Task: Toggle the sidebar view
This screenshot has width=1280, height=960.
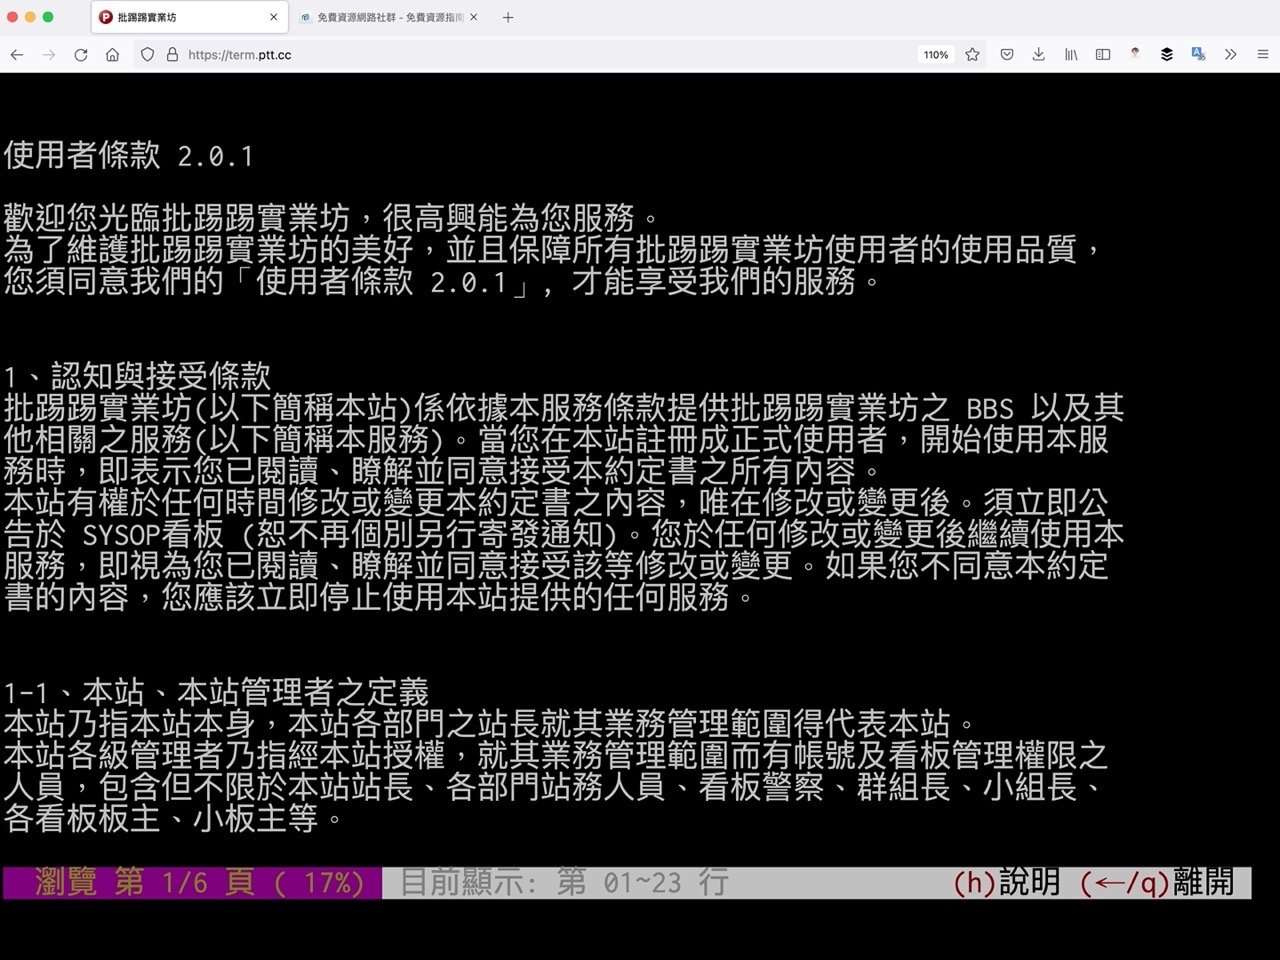Action: coord(1103,55)
